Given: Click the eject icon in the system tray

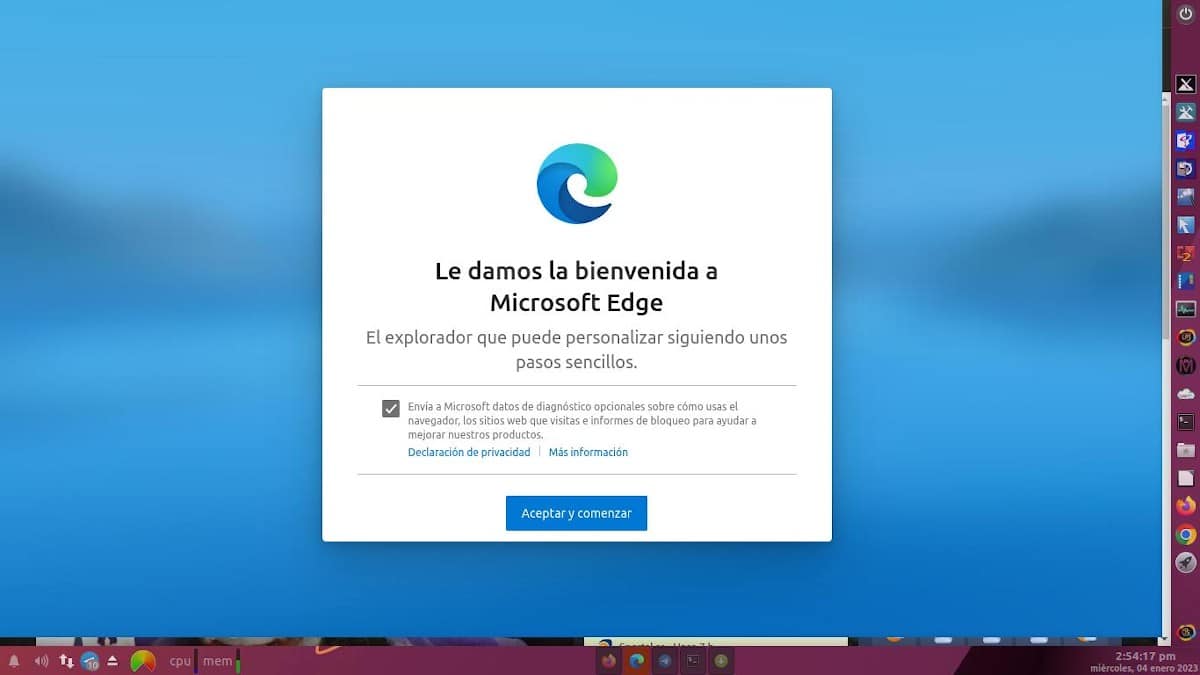Looking at the screenshot, I should pos(111,661).
